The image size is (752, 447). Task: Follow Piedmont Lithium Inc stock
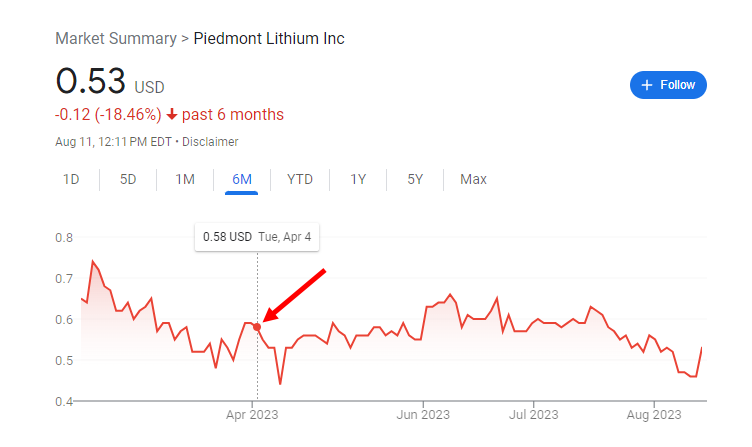[x=668, y=85]
